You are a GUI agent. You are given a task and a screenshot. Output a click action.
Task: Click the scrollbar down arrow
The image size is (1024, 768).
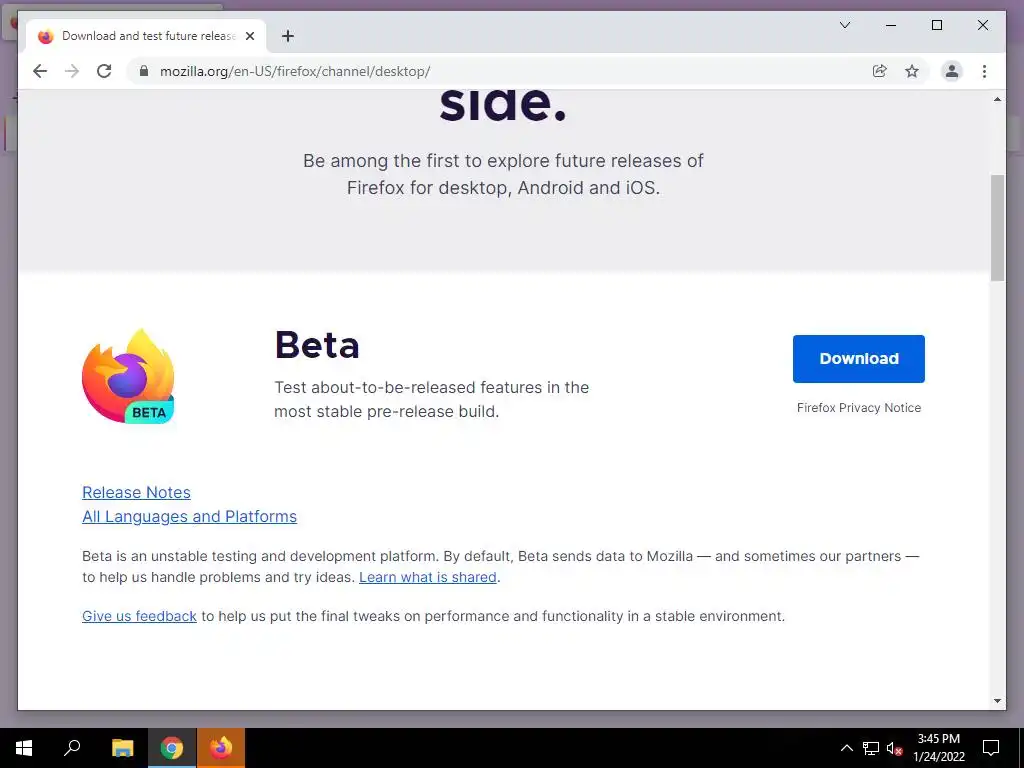pos(997,701)
